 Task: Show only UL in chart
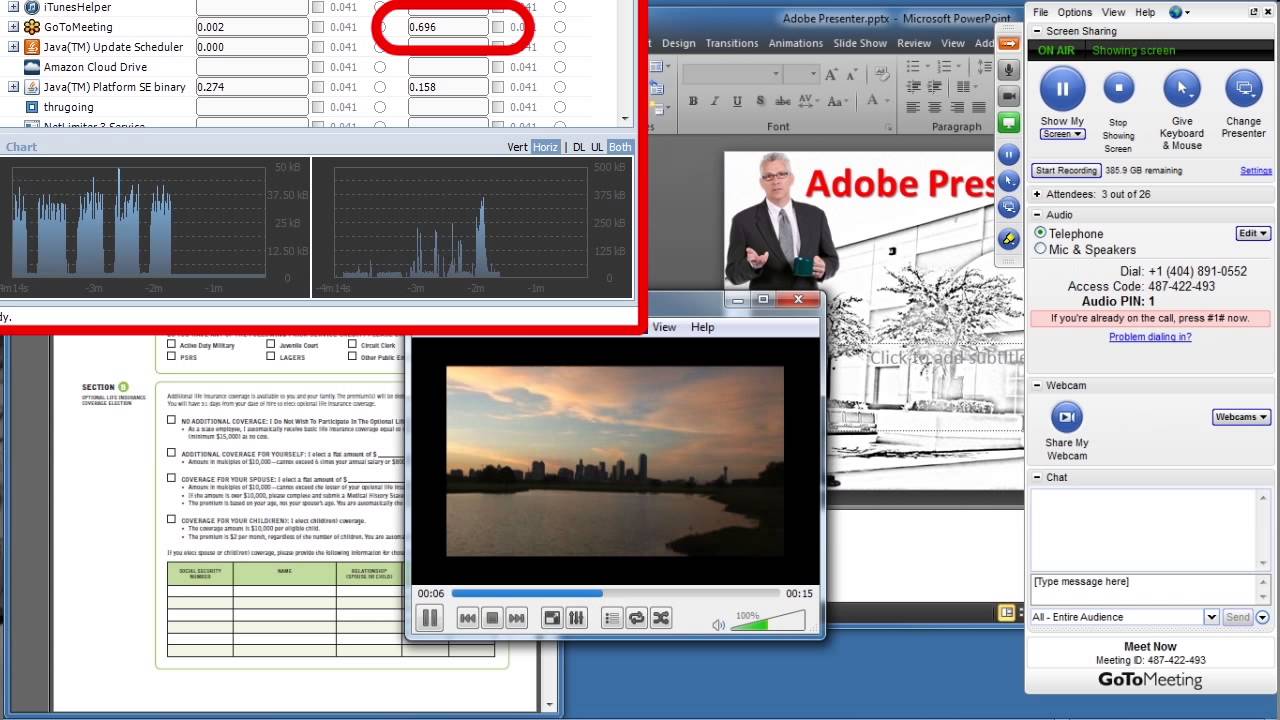click(x=597, y=147)
